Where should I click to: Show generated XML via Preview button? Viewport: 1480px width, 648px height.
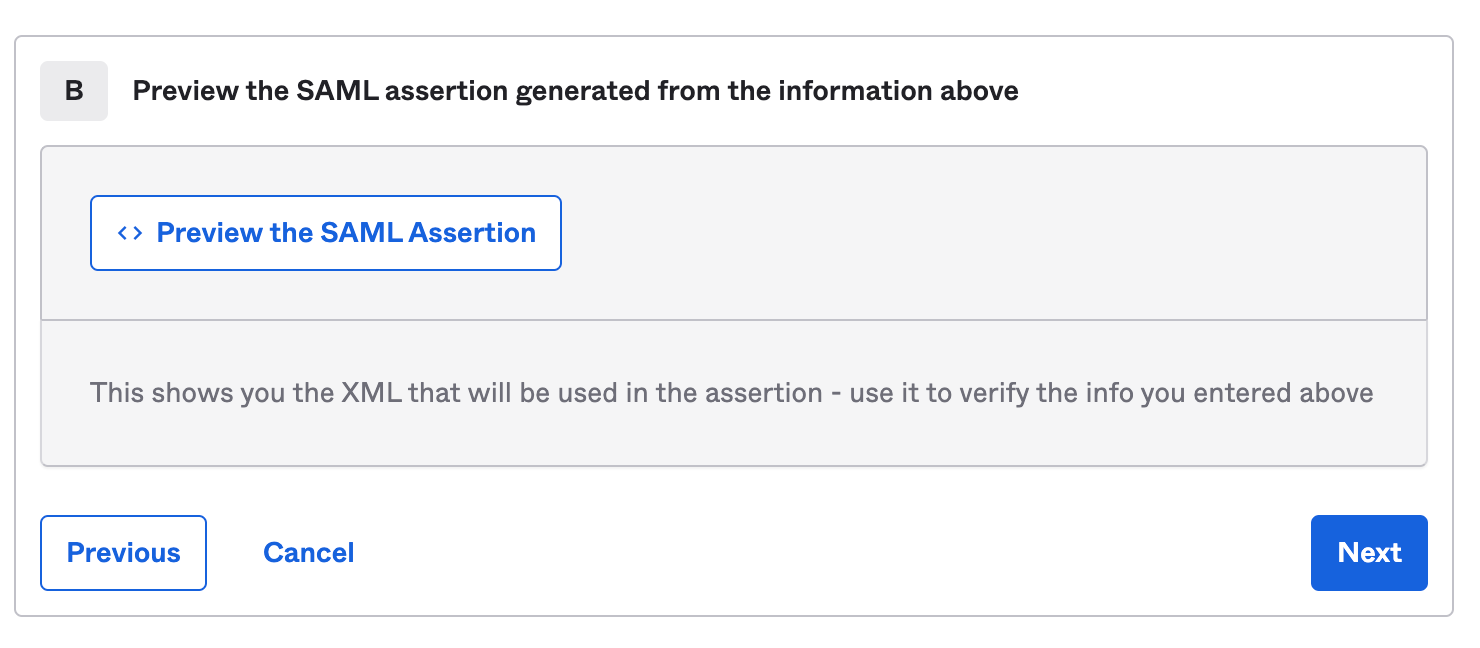(x=326, y=233)
